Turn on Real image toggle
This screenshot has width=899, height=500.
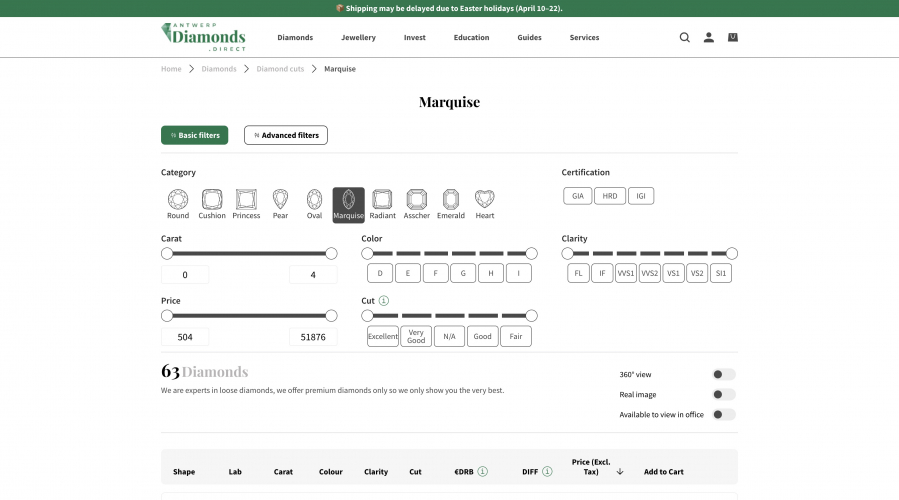(723, 394)
